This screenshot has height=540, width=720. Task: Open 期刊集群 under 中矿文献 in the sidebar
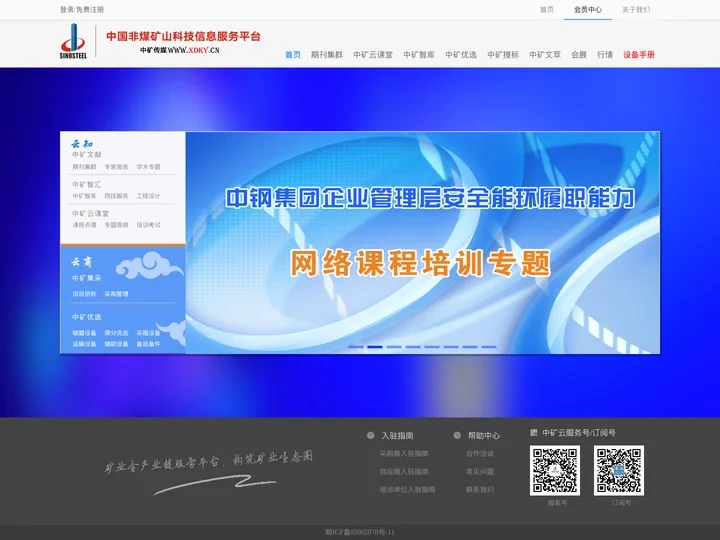click(x=84, y=167)
